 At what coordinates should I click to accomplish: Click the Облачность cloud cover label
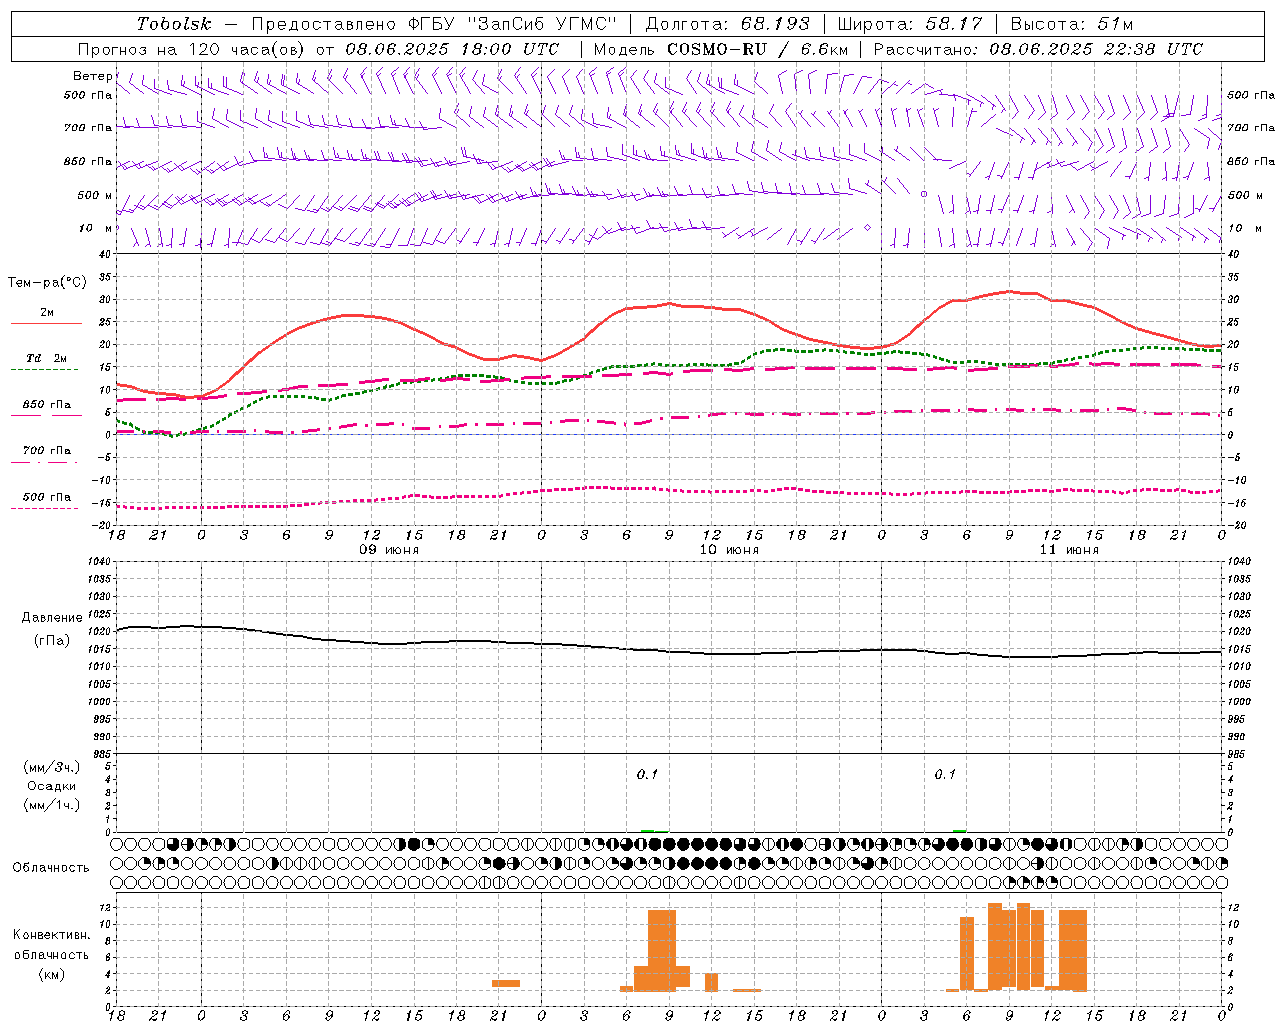click(x=51, y=867)
